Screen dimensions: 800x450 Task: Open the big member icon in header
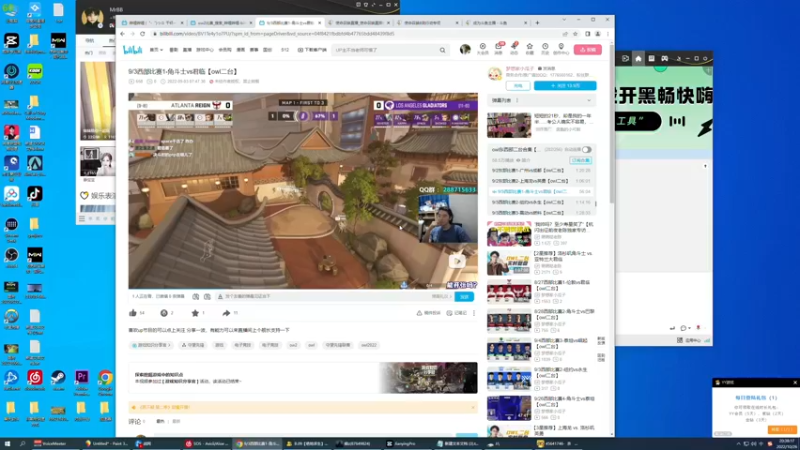pos(483,48)
